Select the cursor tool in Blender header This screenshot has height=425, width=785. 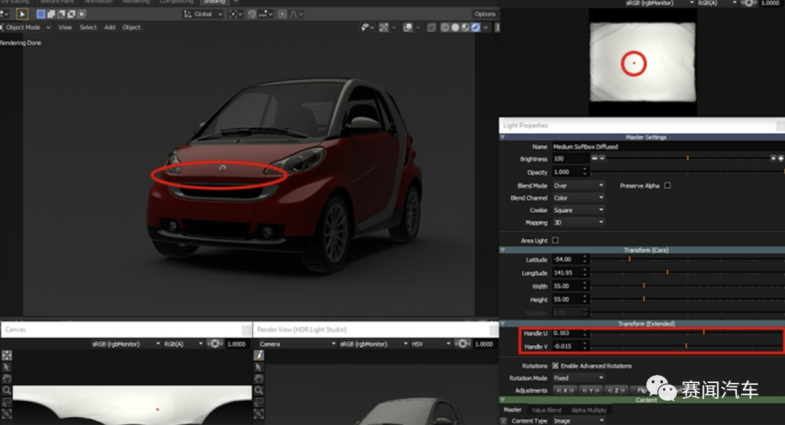22,14
